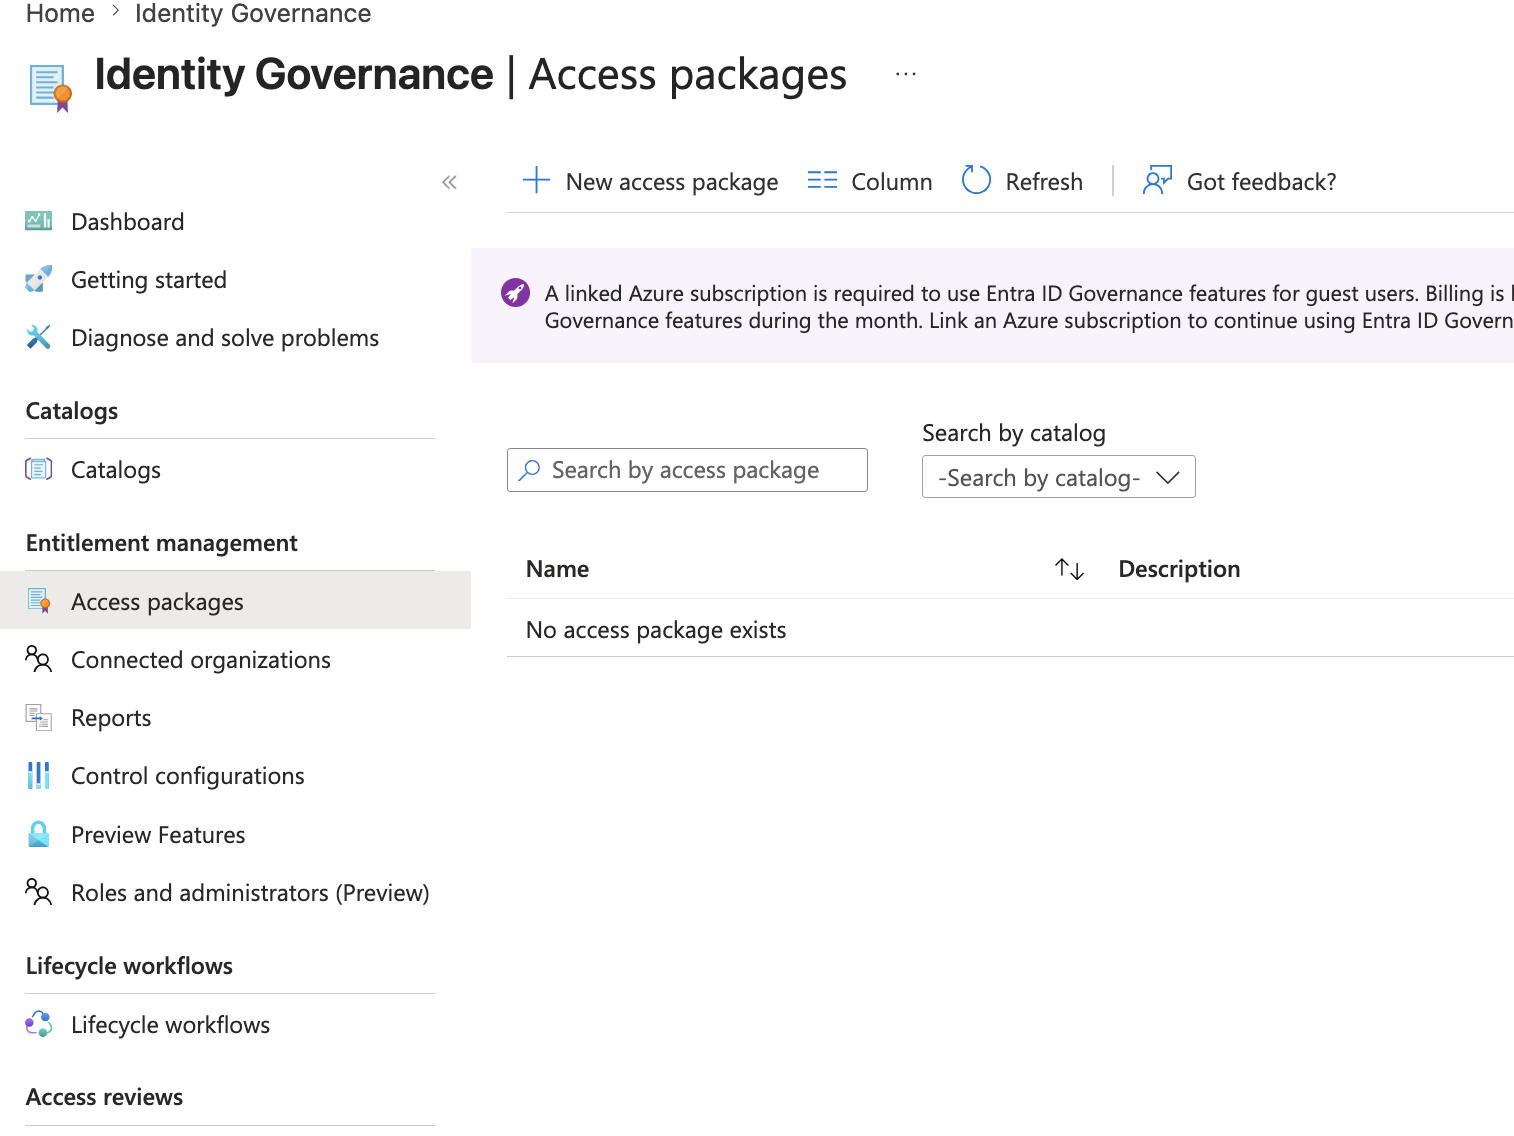
Task: Open the Search by catalog dropdown
Action: coord(1058,477)
